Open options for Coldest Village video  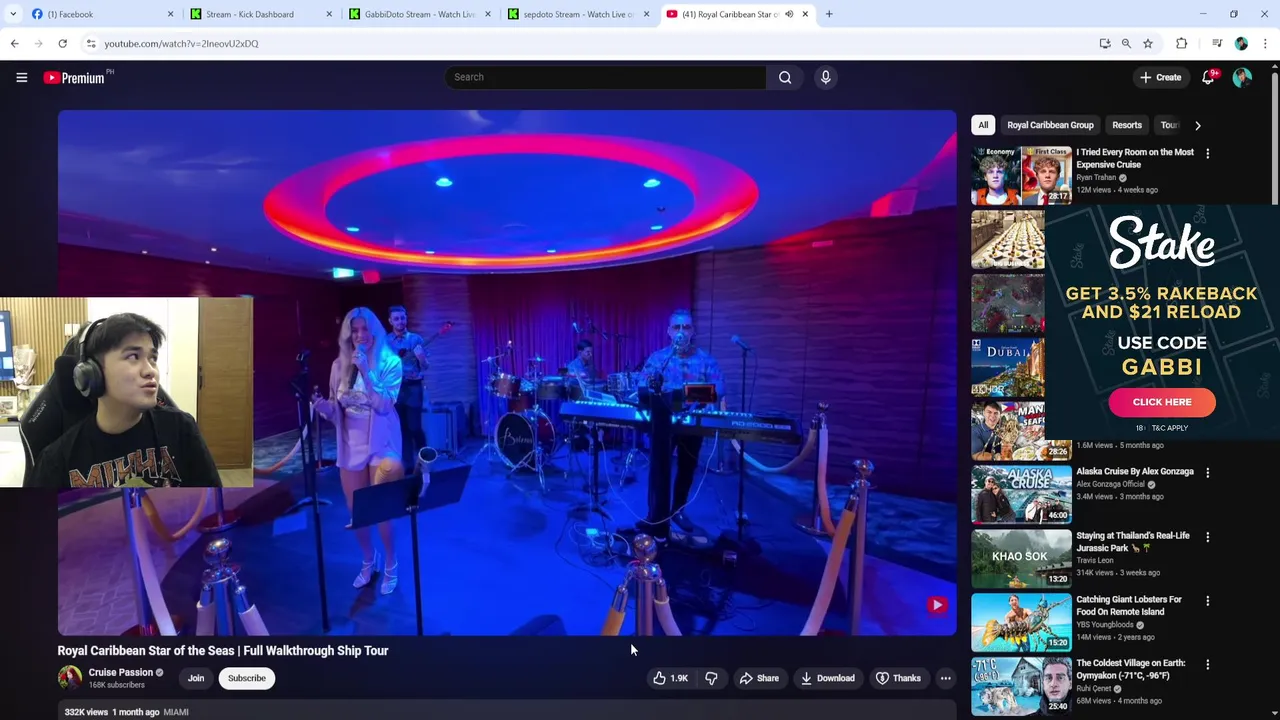1207,665
